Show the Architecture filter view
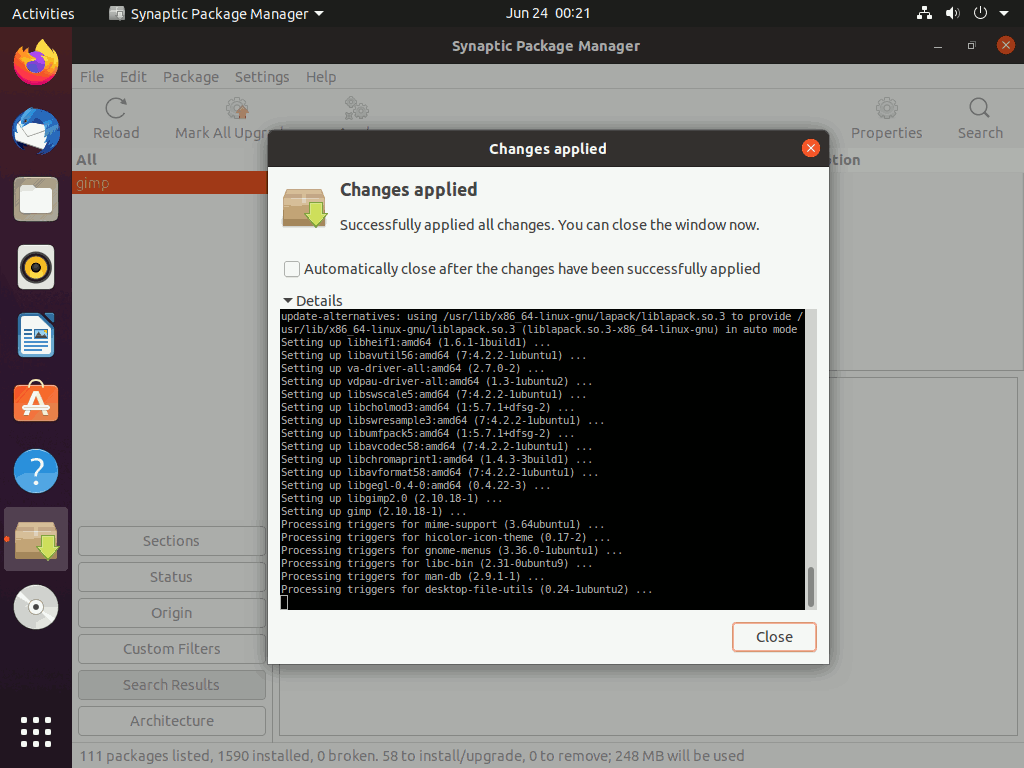 [x=172, y=720]
